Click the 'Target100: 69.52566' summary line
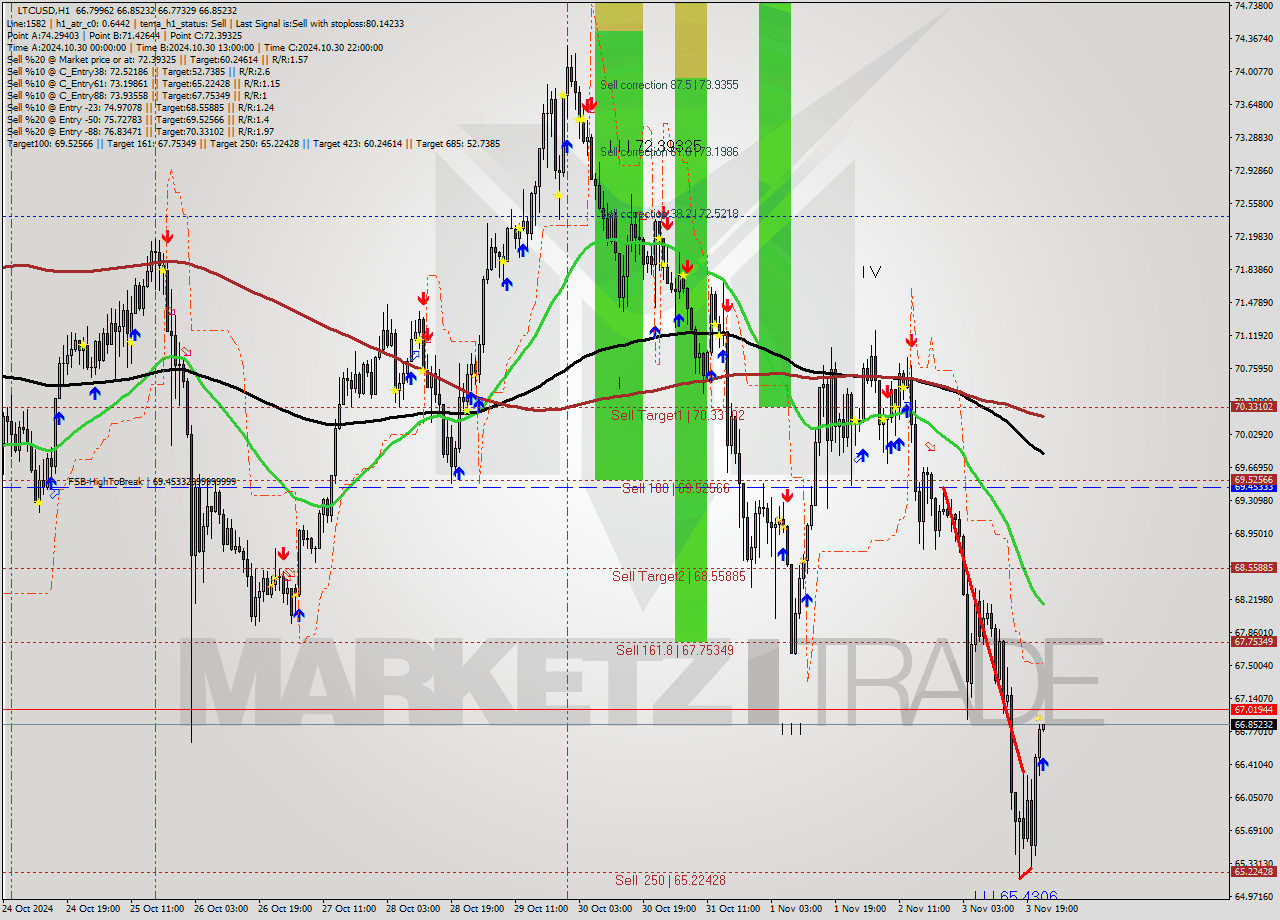Image resolution: width=1280 pixels, height=920 pixels. click(253, 143)
